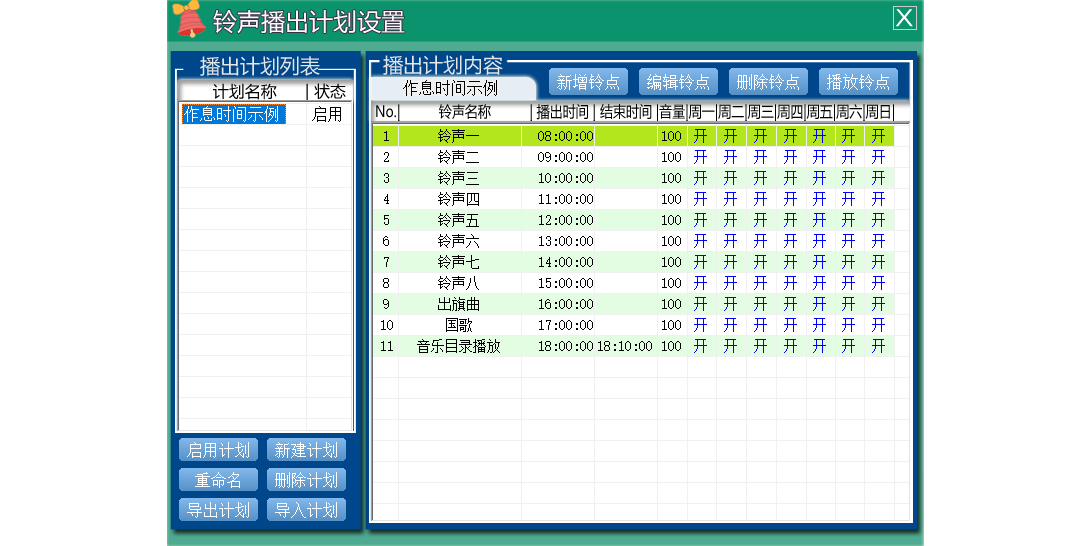Screen dimensions: 1092x546
Task: Click the 导入计划 button
Action: [306, 510]
